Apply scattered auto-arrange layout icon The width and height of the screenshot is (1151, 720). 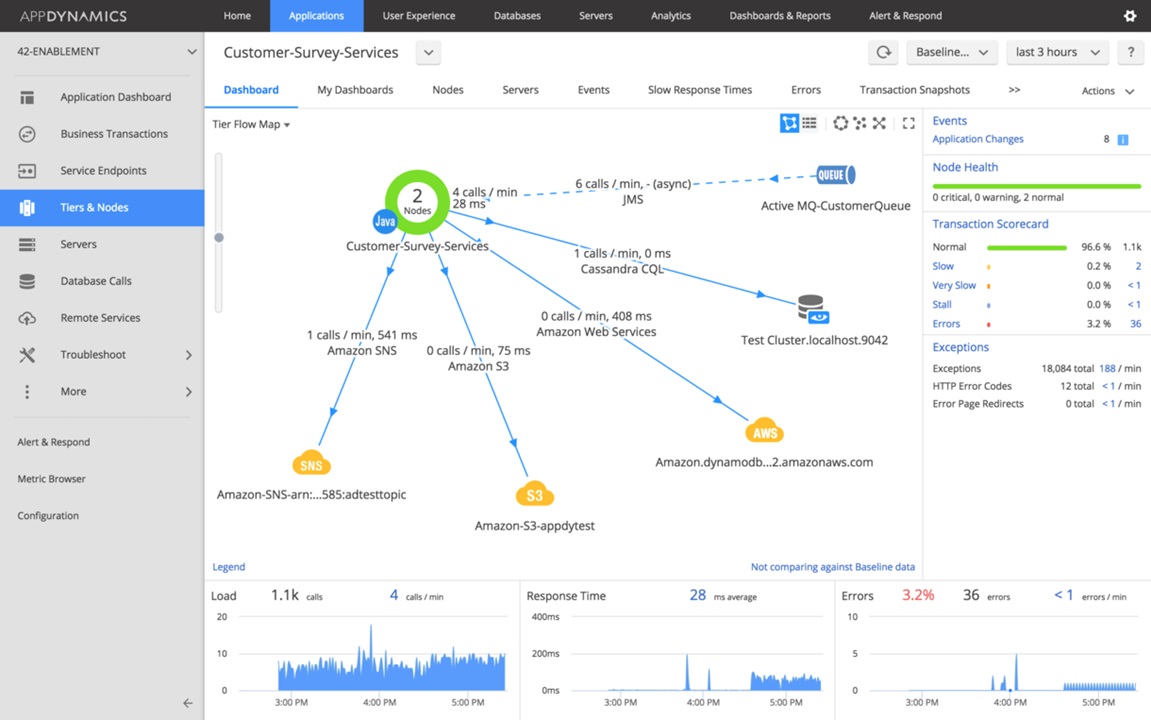click(860, 123)
